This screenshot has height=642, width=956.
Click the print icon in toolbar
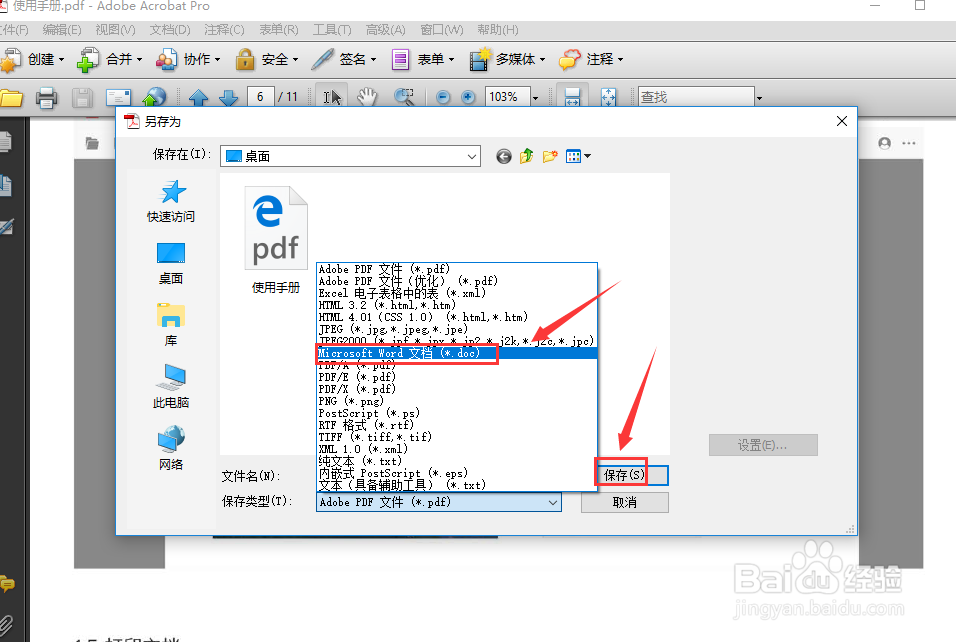tap(46, 98)
